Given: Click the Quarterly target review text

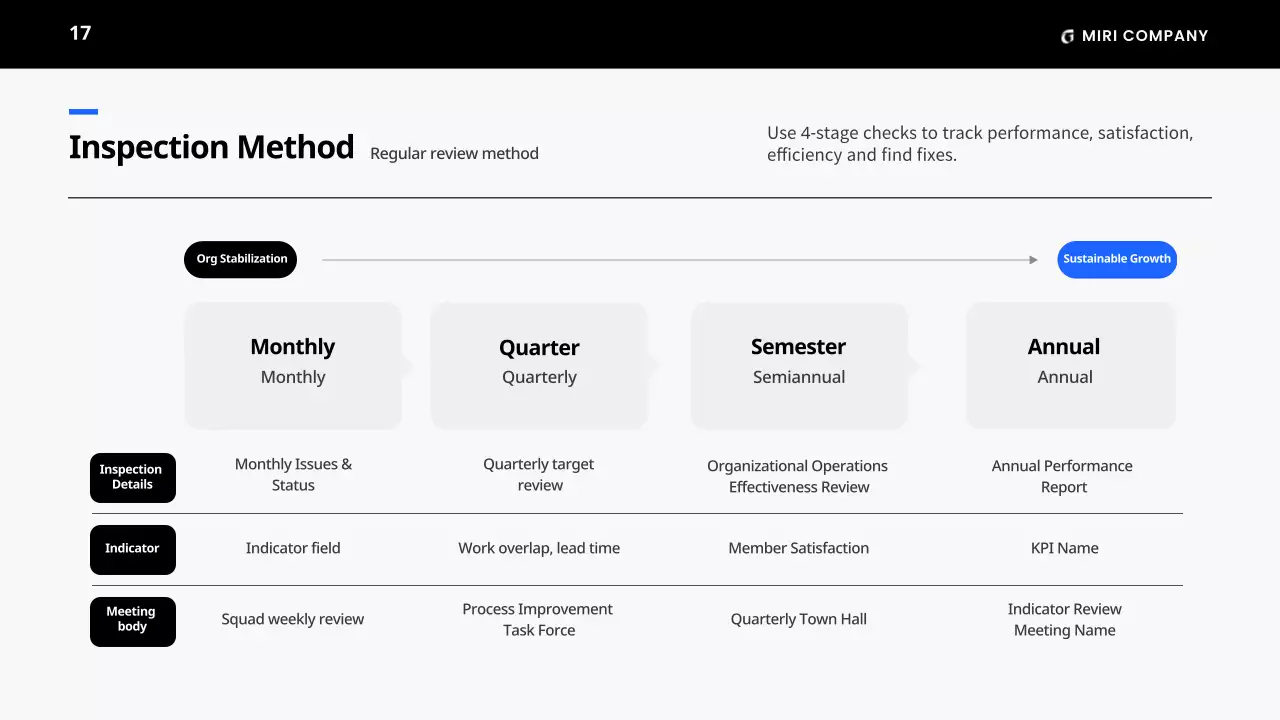Looking at the screenshot, I should pos(539,475).
